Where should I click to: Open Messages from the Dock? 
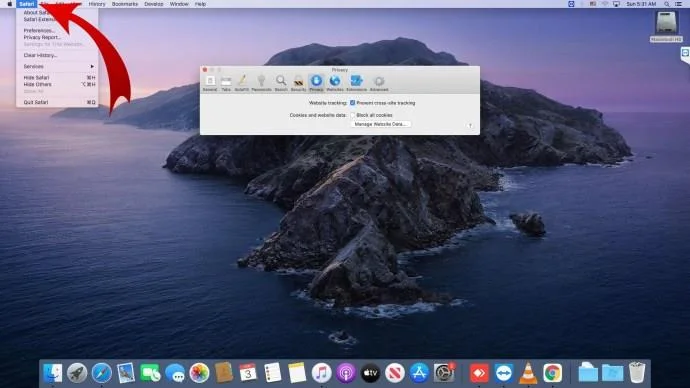(175, 373)
